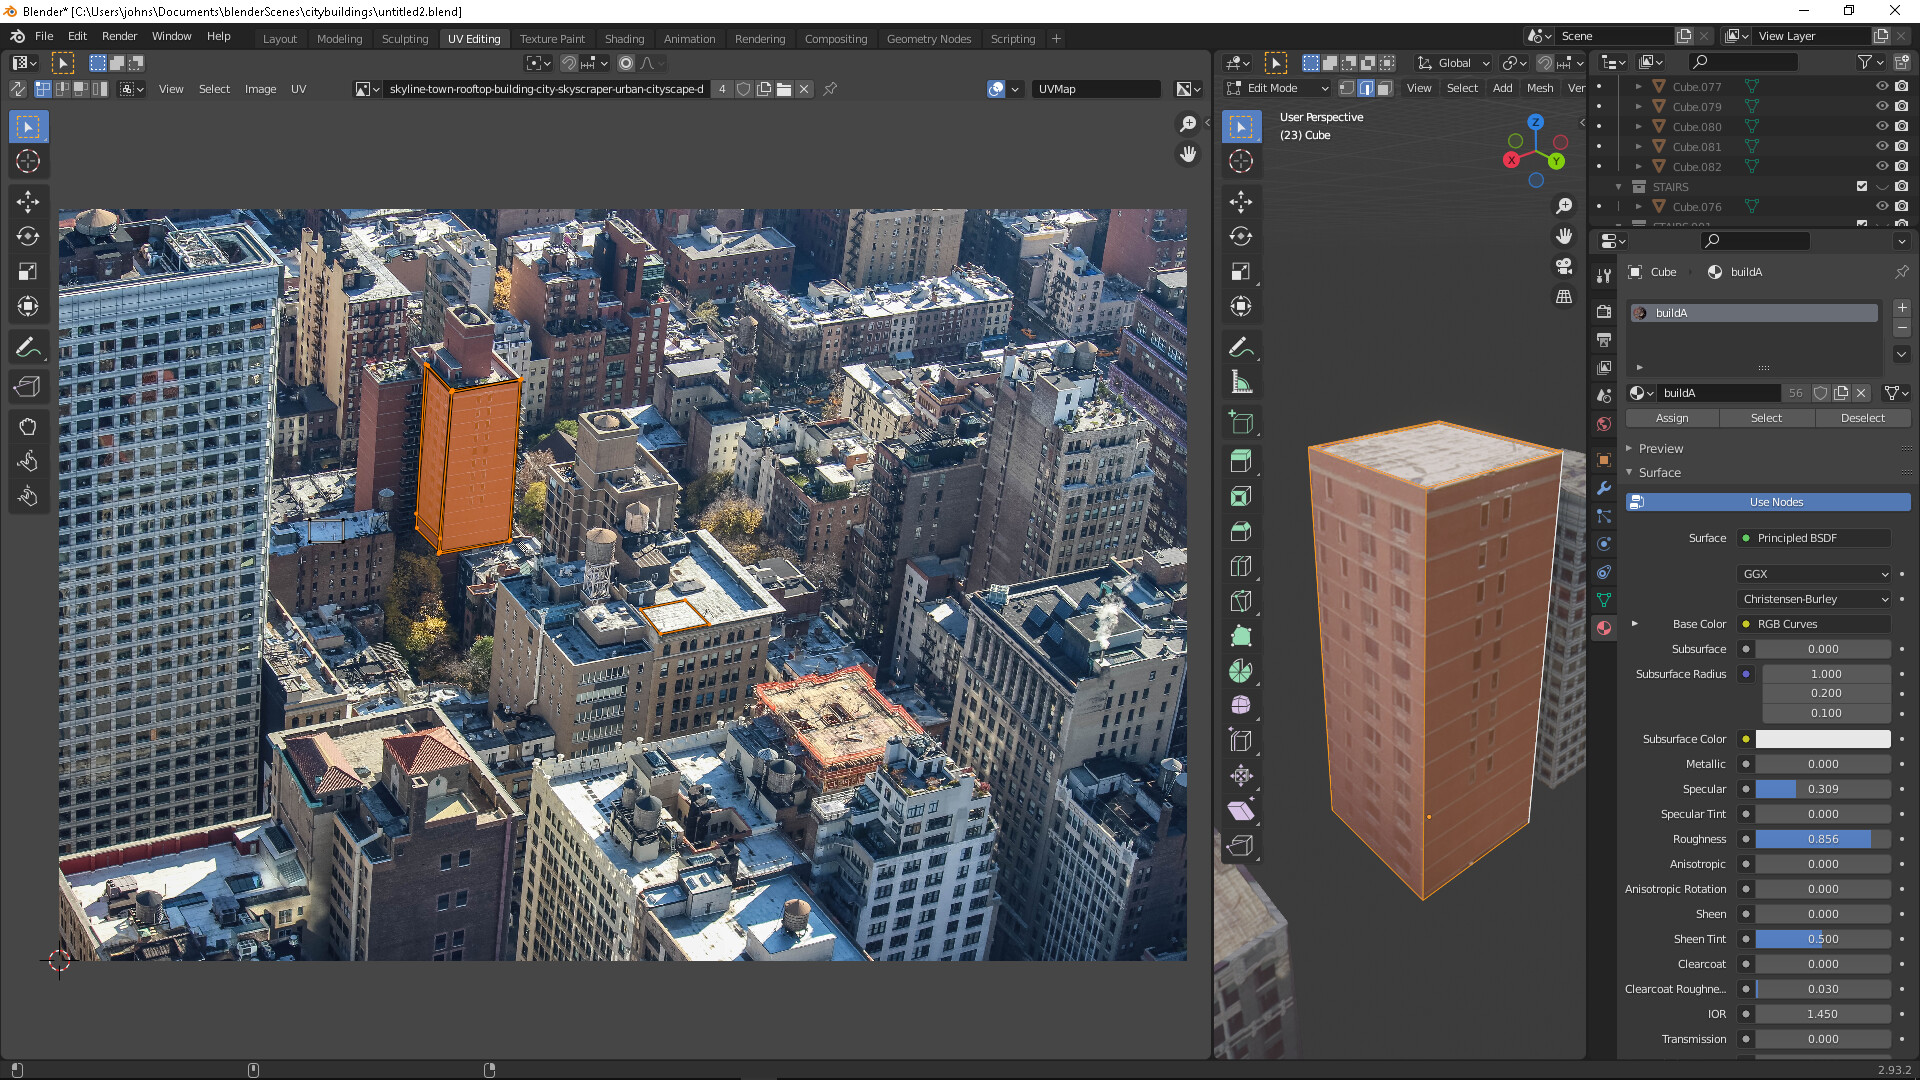Select the Rip Region tool in UV editor
This screenshot has height=1080, width=1920.
tap(28, 387)
